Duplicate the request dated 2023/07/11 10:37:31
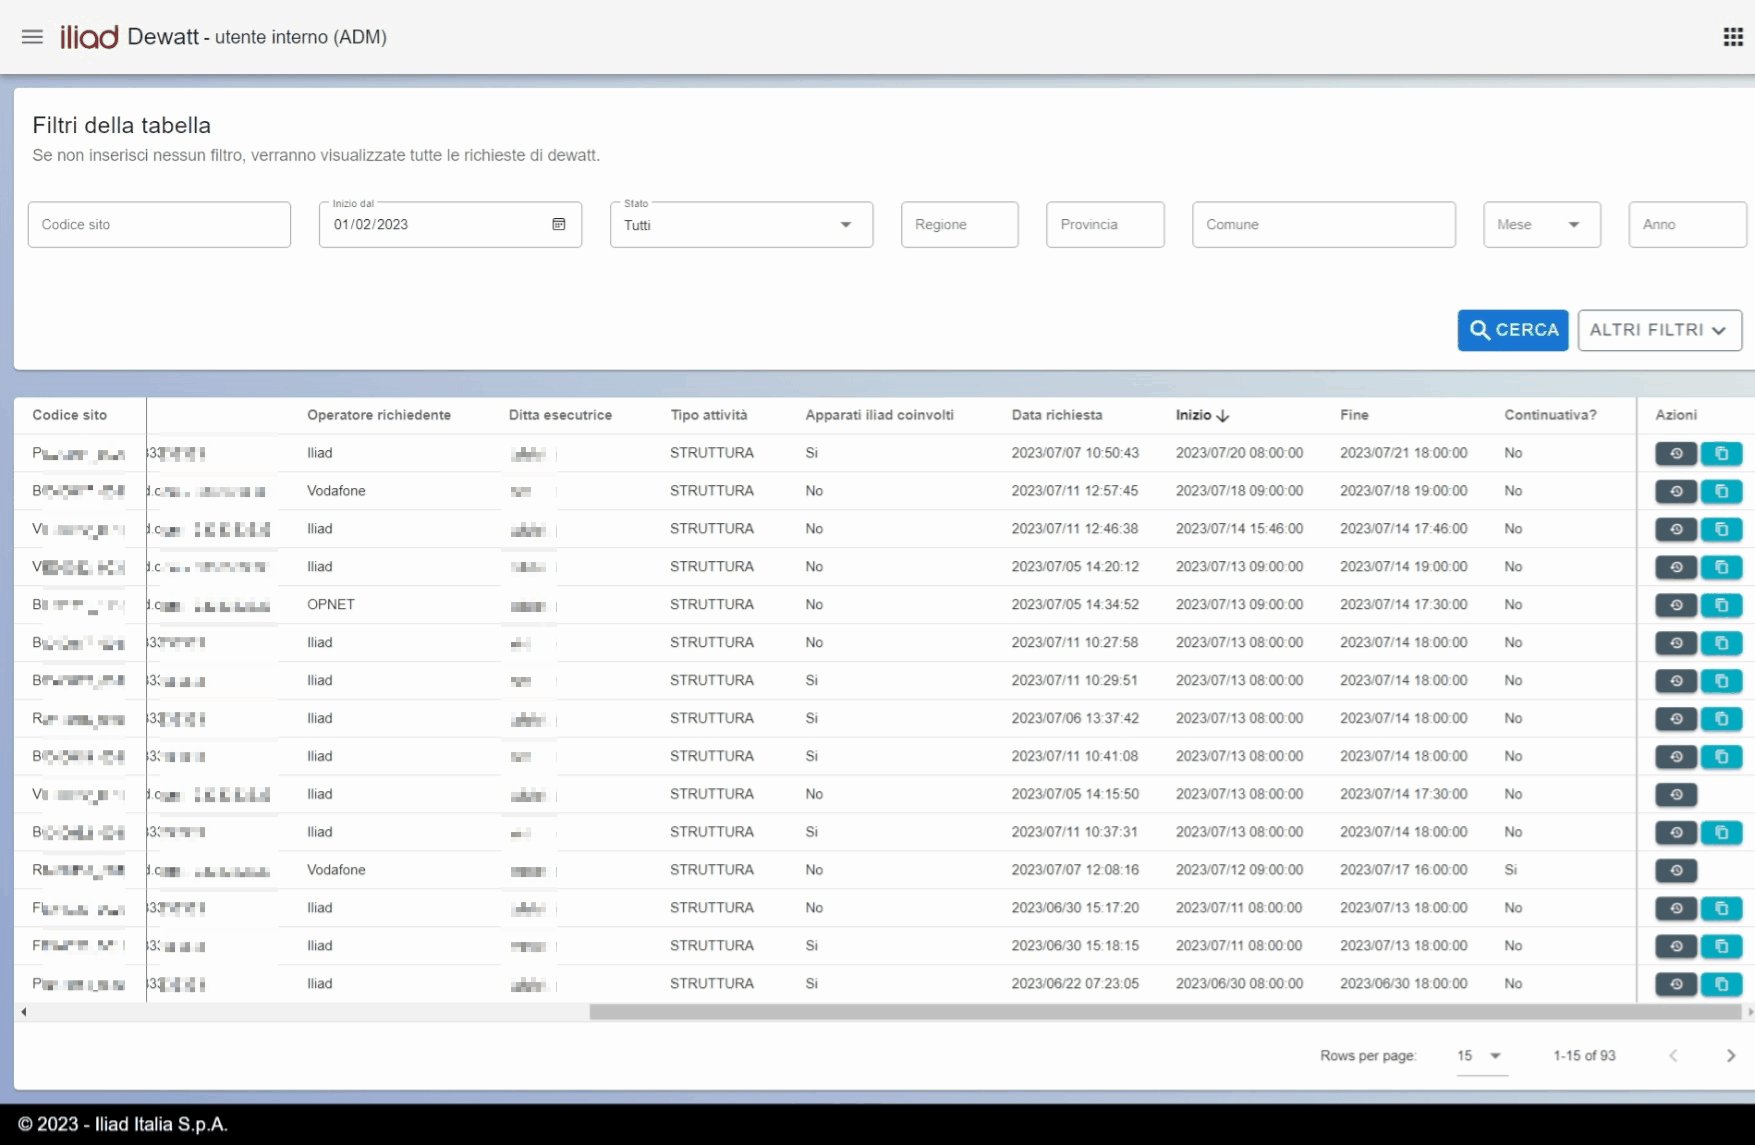The height and width of the screenshot is (1145, 1755). (1721, 833)
